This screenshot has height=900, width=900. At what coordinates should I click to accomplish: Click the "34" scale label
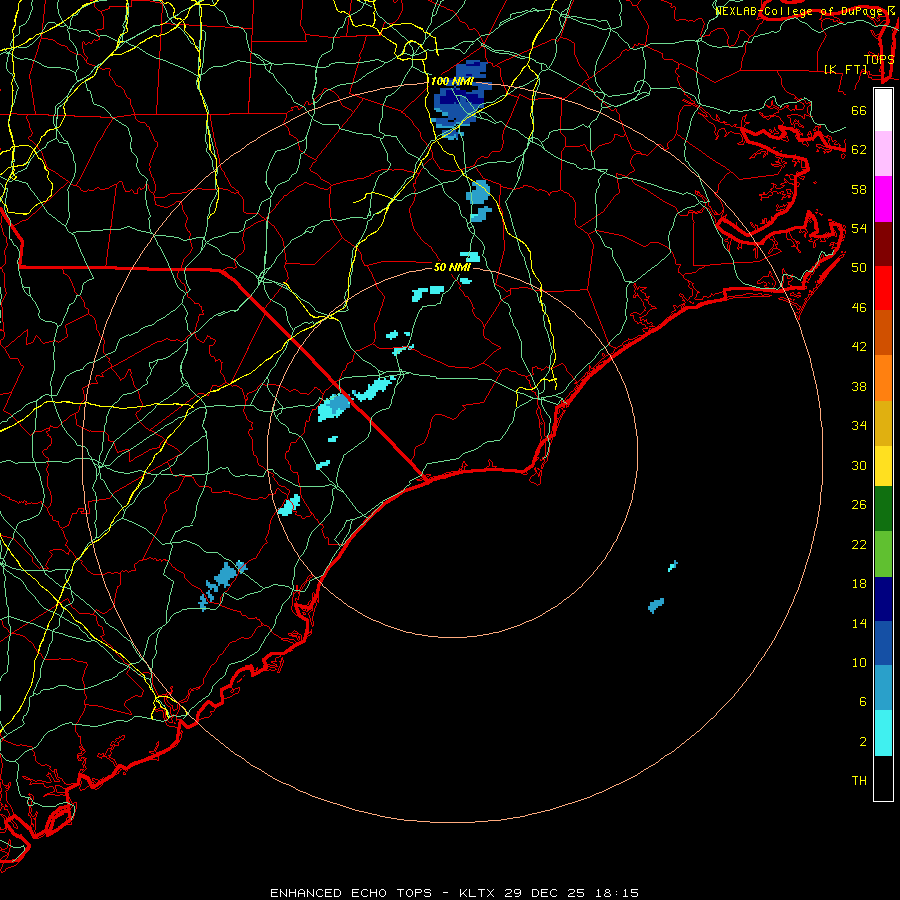point(859,426)
